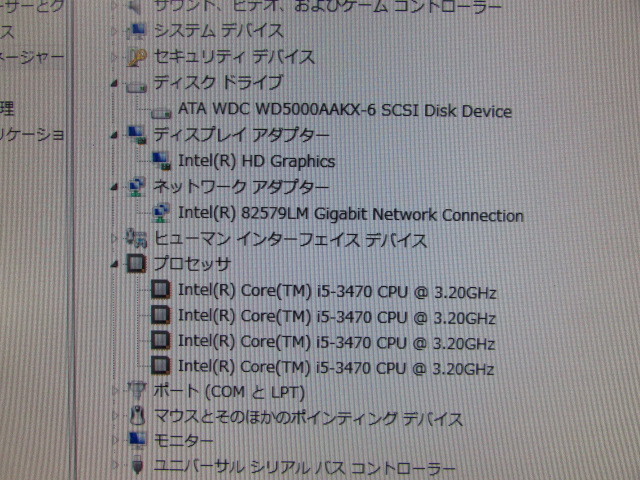Screen dimensions: 640x480
Task: Select ヒューマン インターフェイス デバイス label
Action: click(290, 240)
